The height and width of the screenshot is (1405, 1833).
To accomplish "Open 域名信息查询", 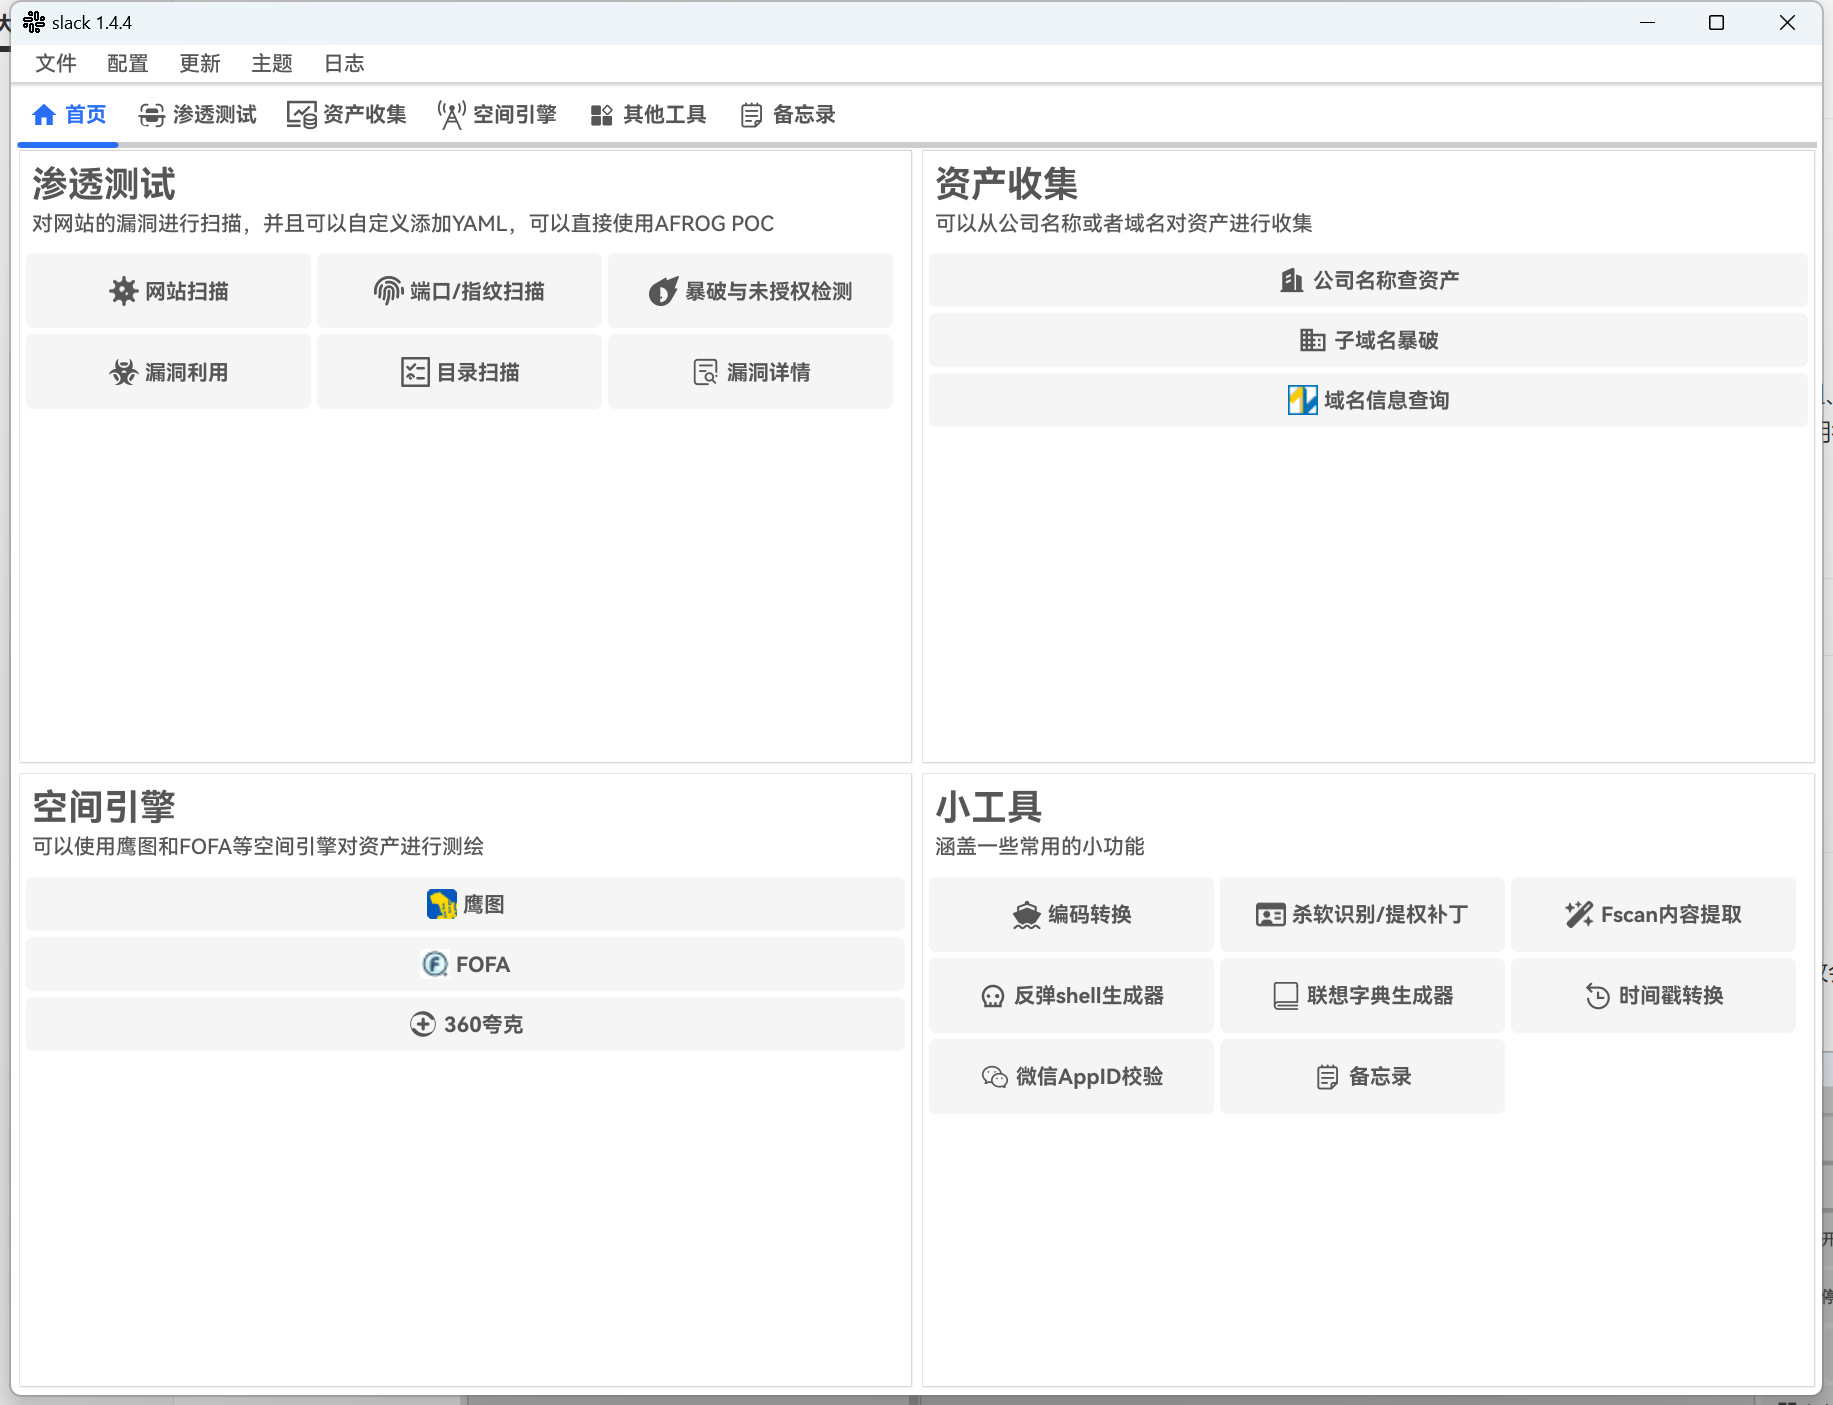I will [1368, 400].
